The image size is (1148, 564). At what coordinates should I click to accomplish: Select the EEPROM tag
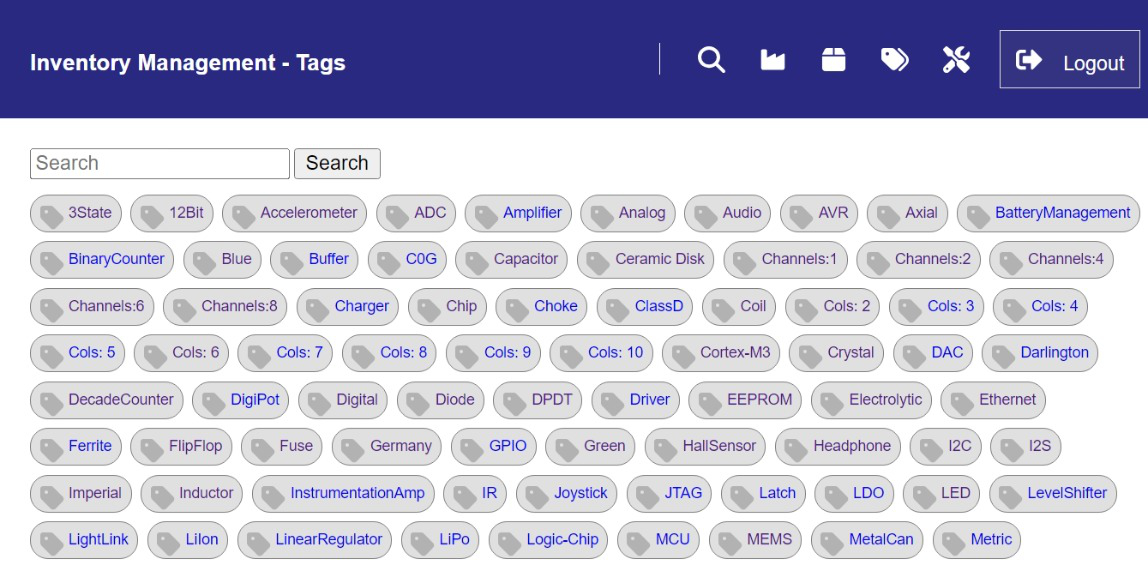coord(745,400)
